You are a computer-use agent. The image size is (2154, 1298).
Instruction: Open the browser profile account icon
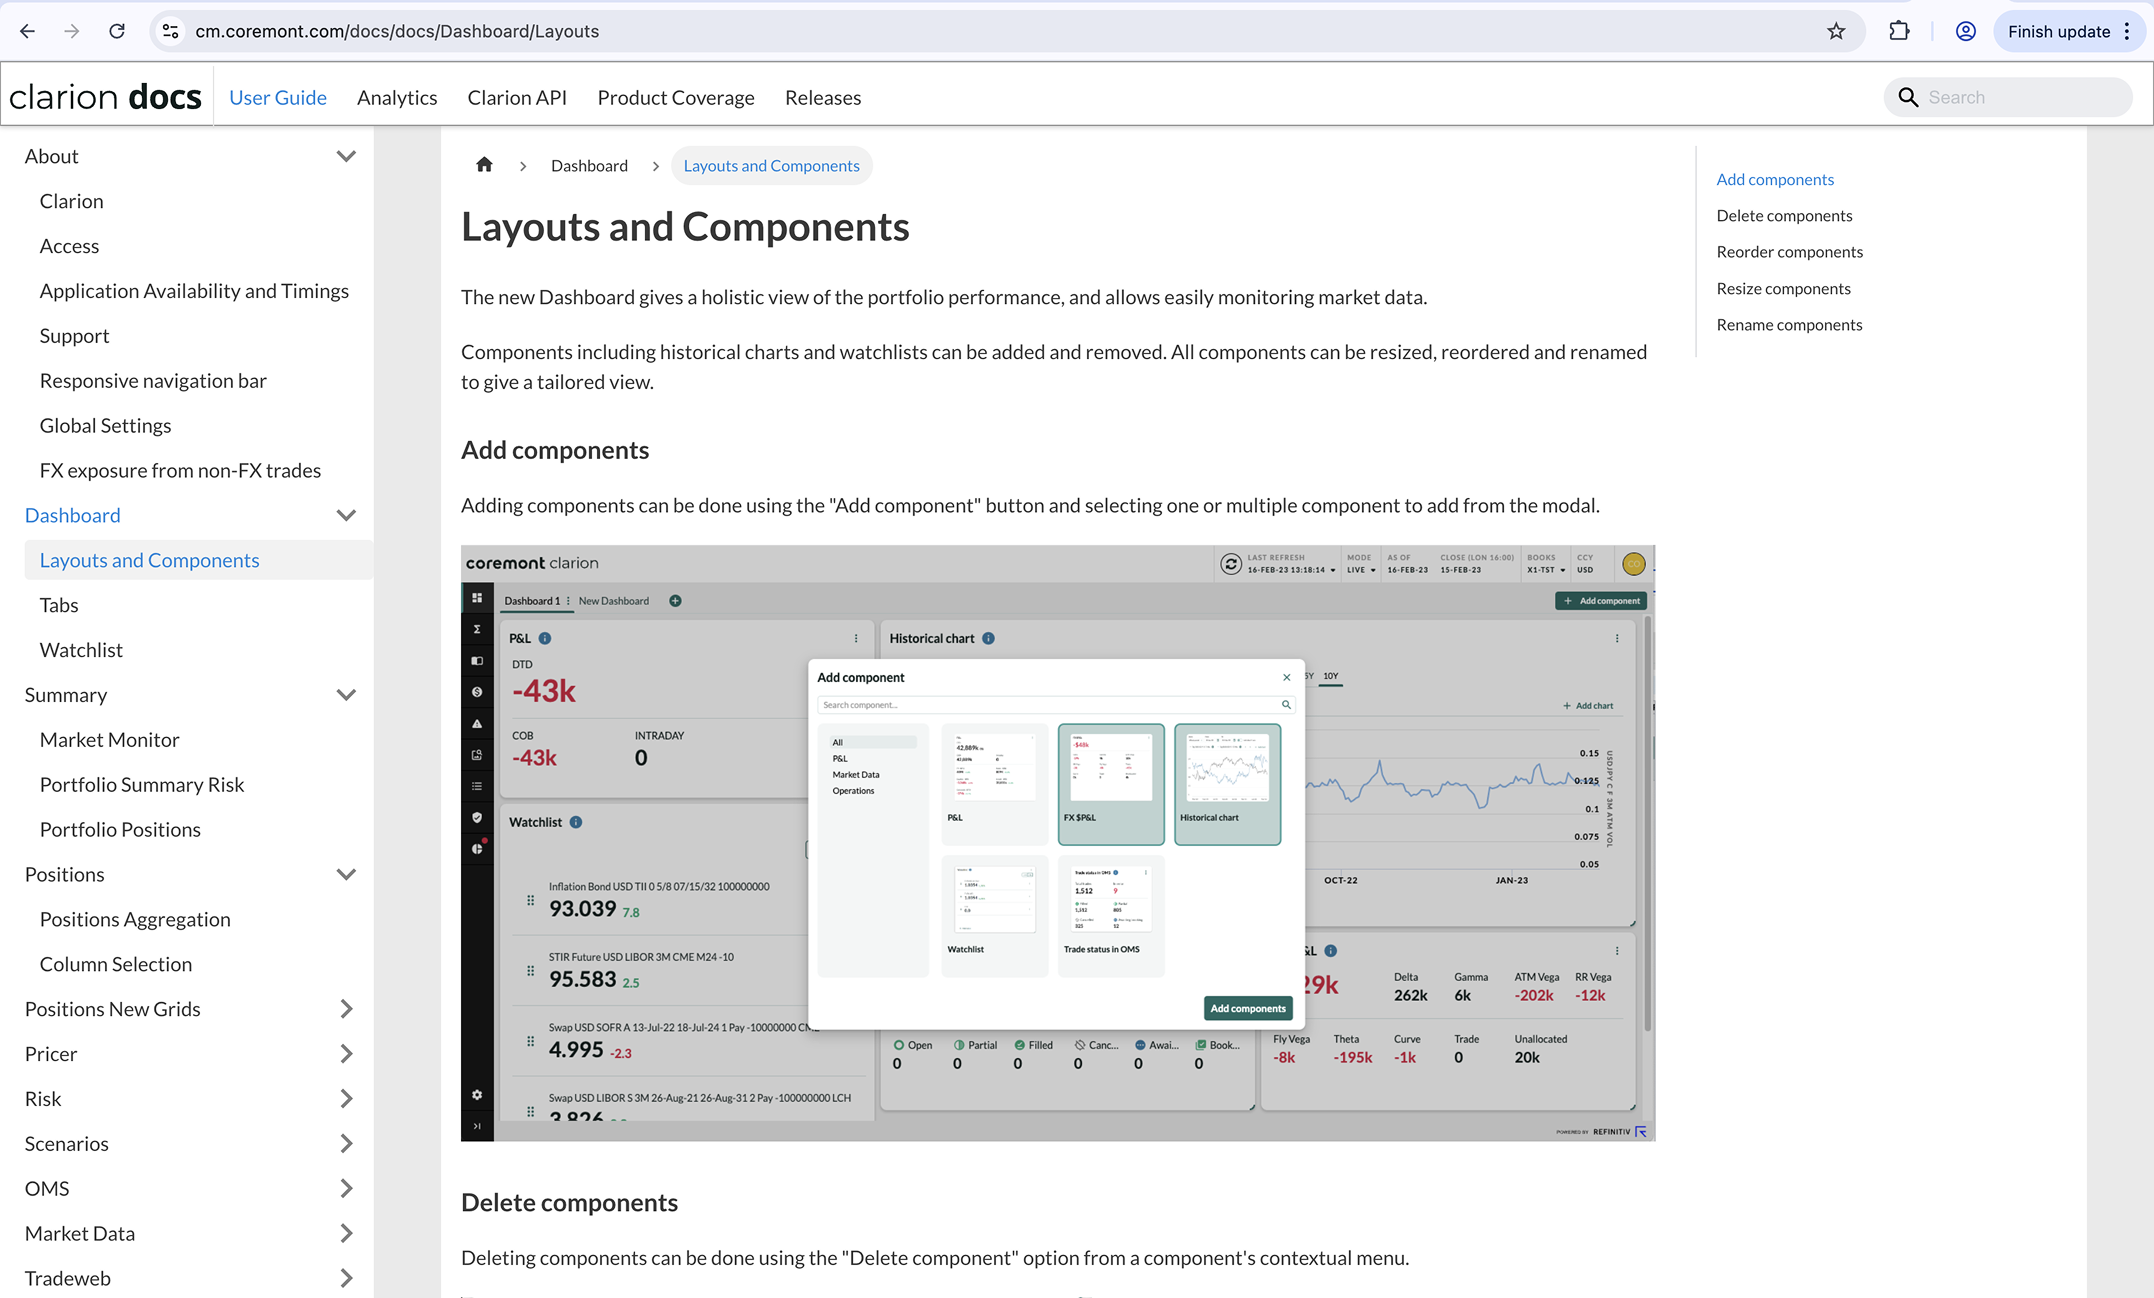click(x=1965, y=31)
